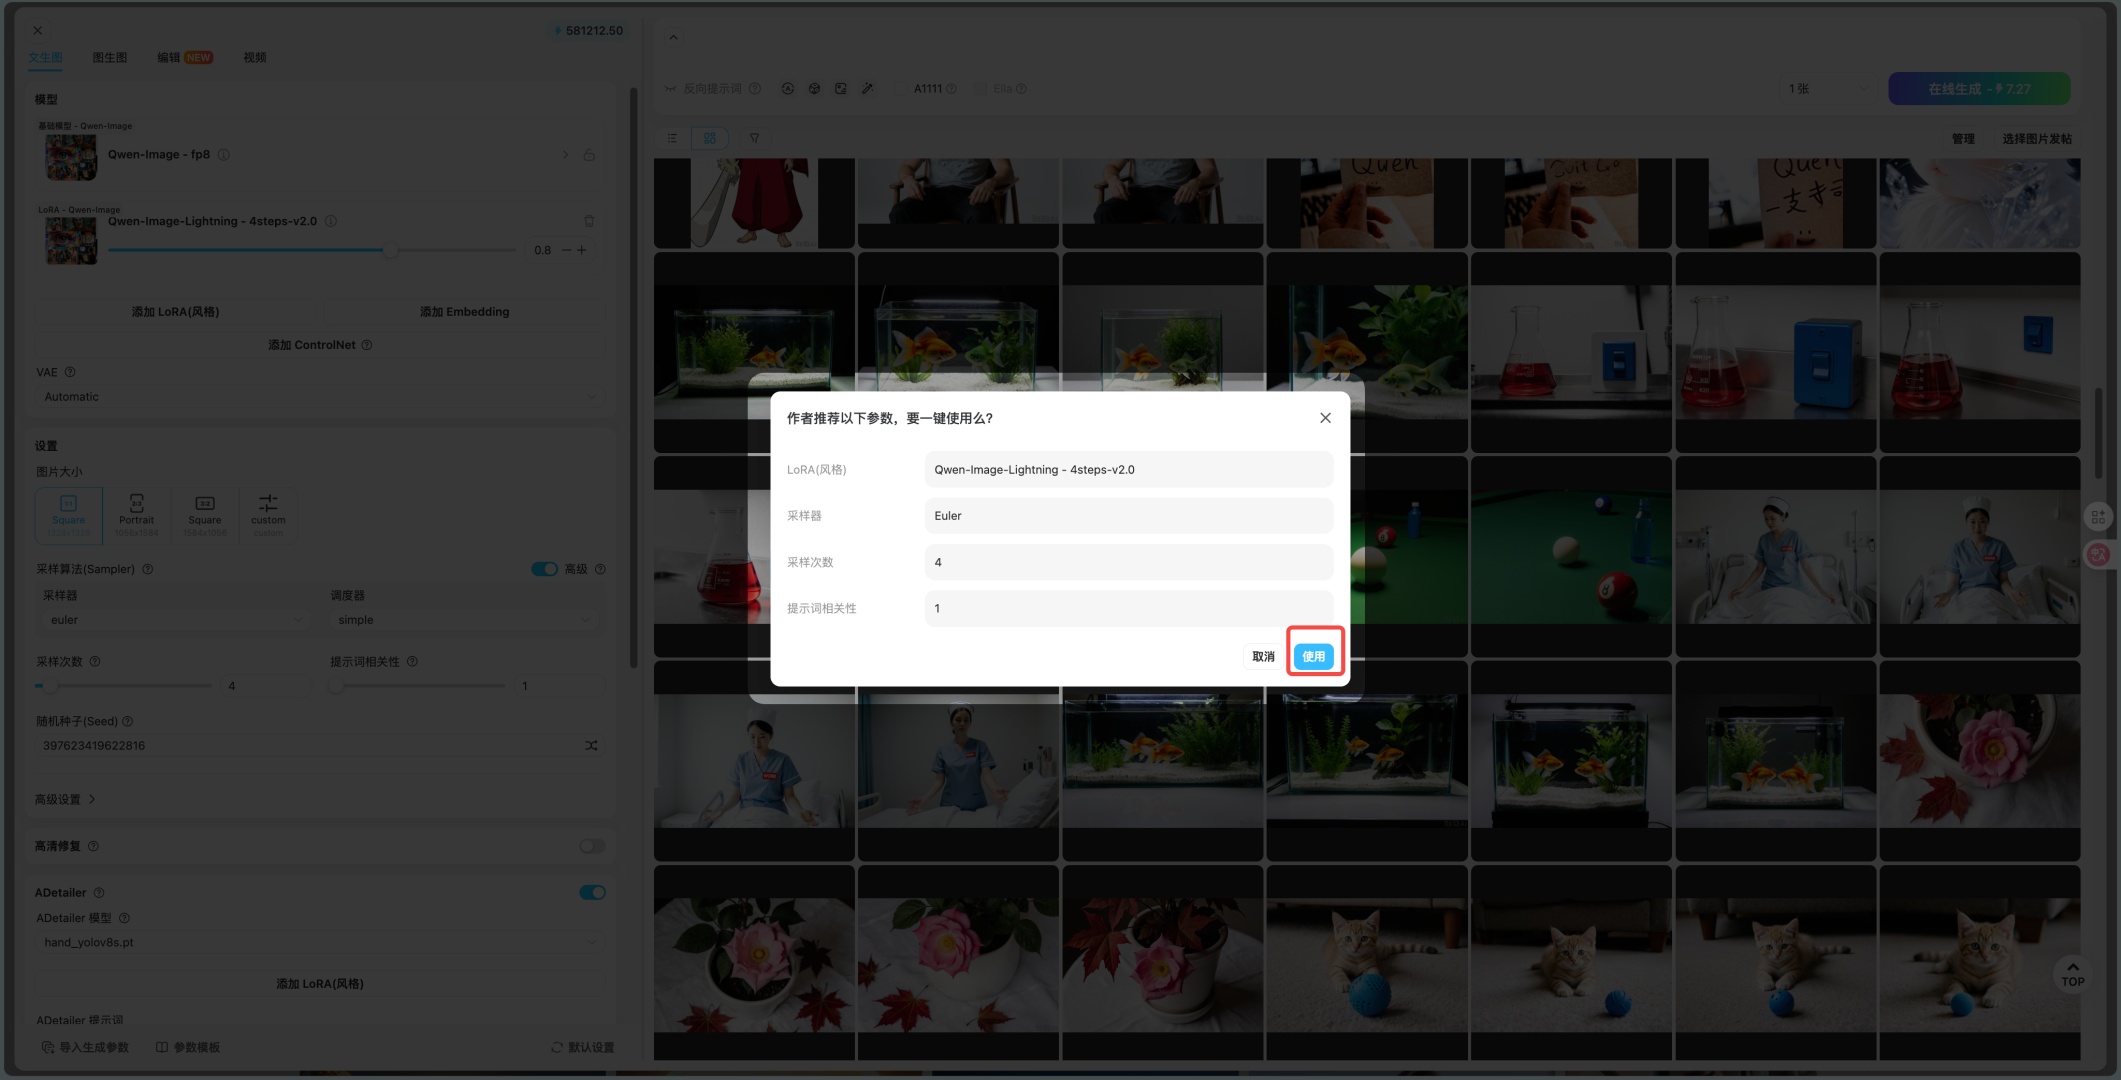
Task: Click the blue 使用 button in dialog
Action: click(x=1313, y=656)
